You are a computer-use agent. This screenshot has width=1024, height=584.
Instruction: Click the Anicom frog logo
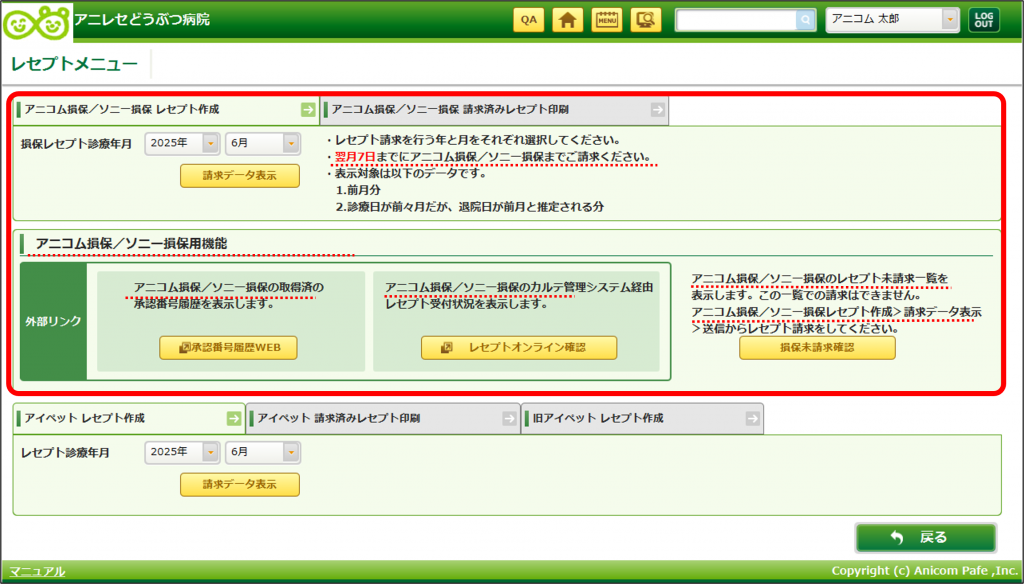37,22
